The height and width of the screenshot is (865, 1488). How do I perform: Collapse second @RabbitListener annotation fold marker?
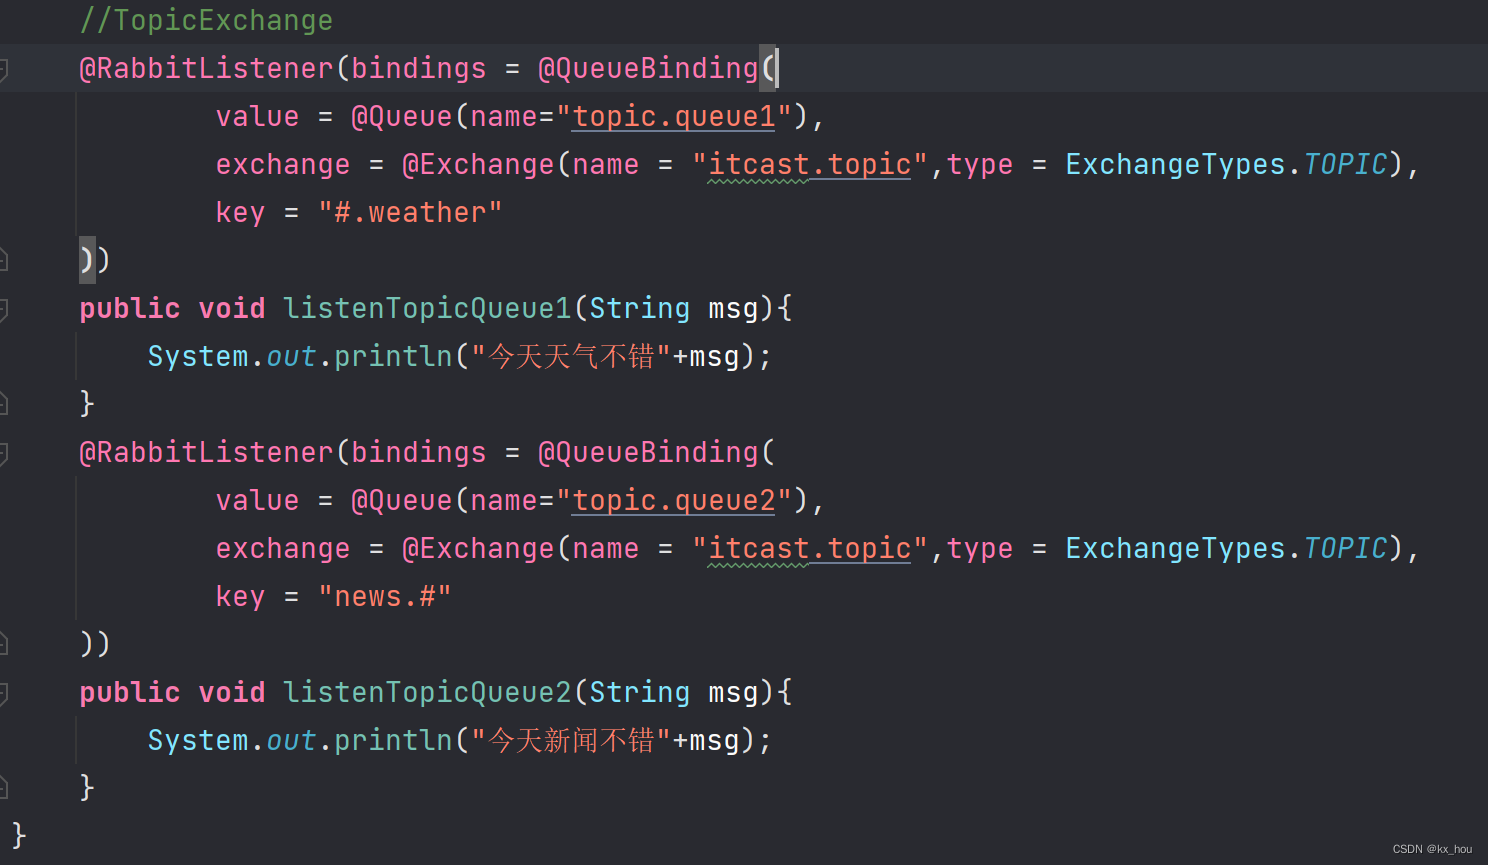coord(3,454)
